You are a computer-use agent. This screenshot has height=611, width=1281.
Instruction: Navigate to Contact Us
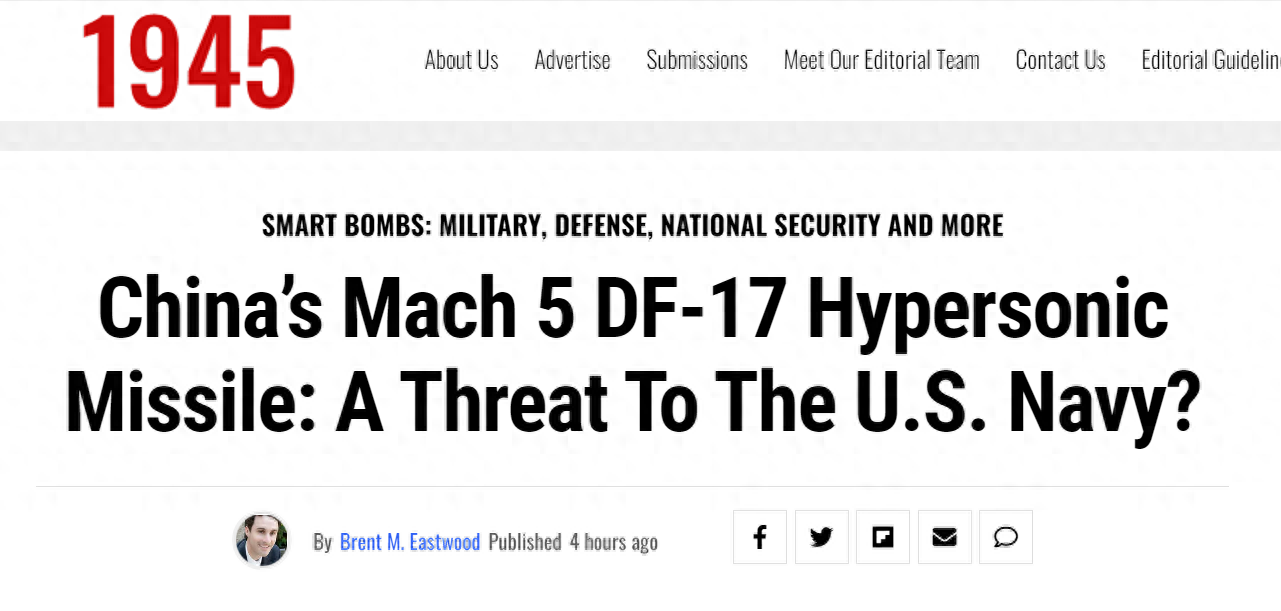1061,60
